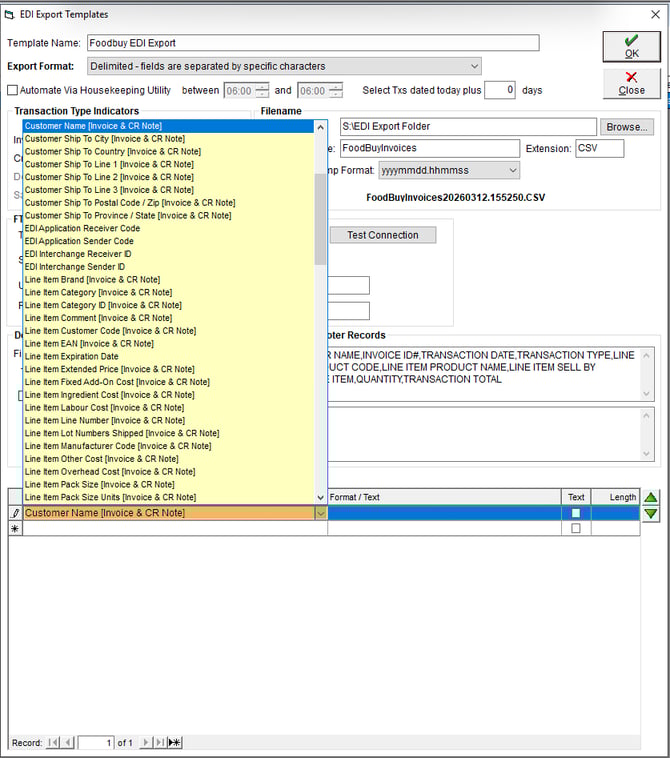670x758 pixels.
Task: Go to last record navigation icon
Action: point(160,742)
